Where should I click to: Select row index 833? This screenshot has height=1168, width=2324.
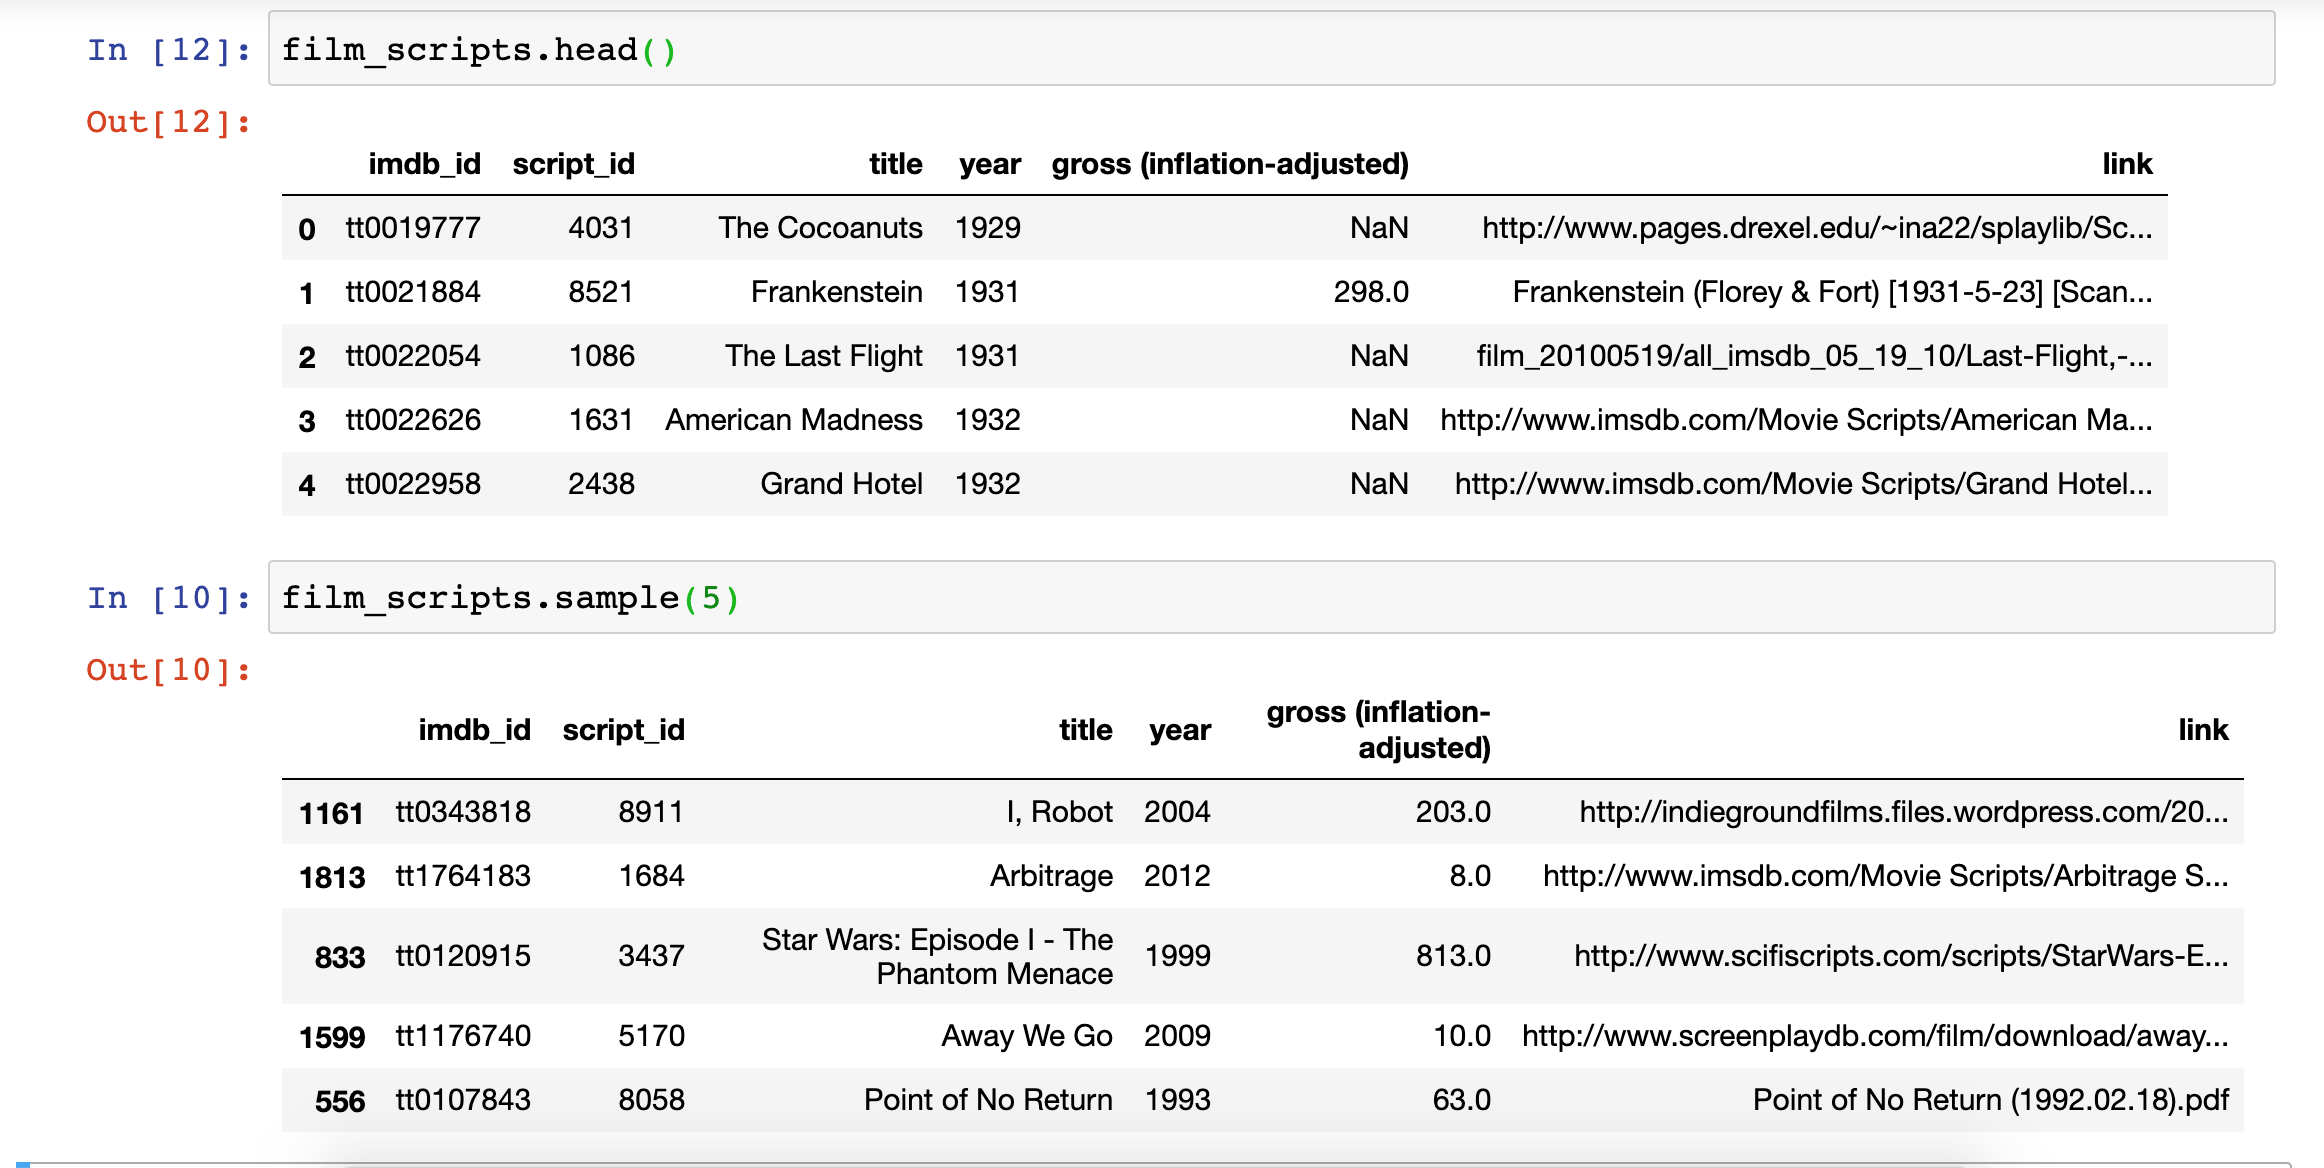(x=340, y=957)
